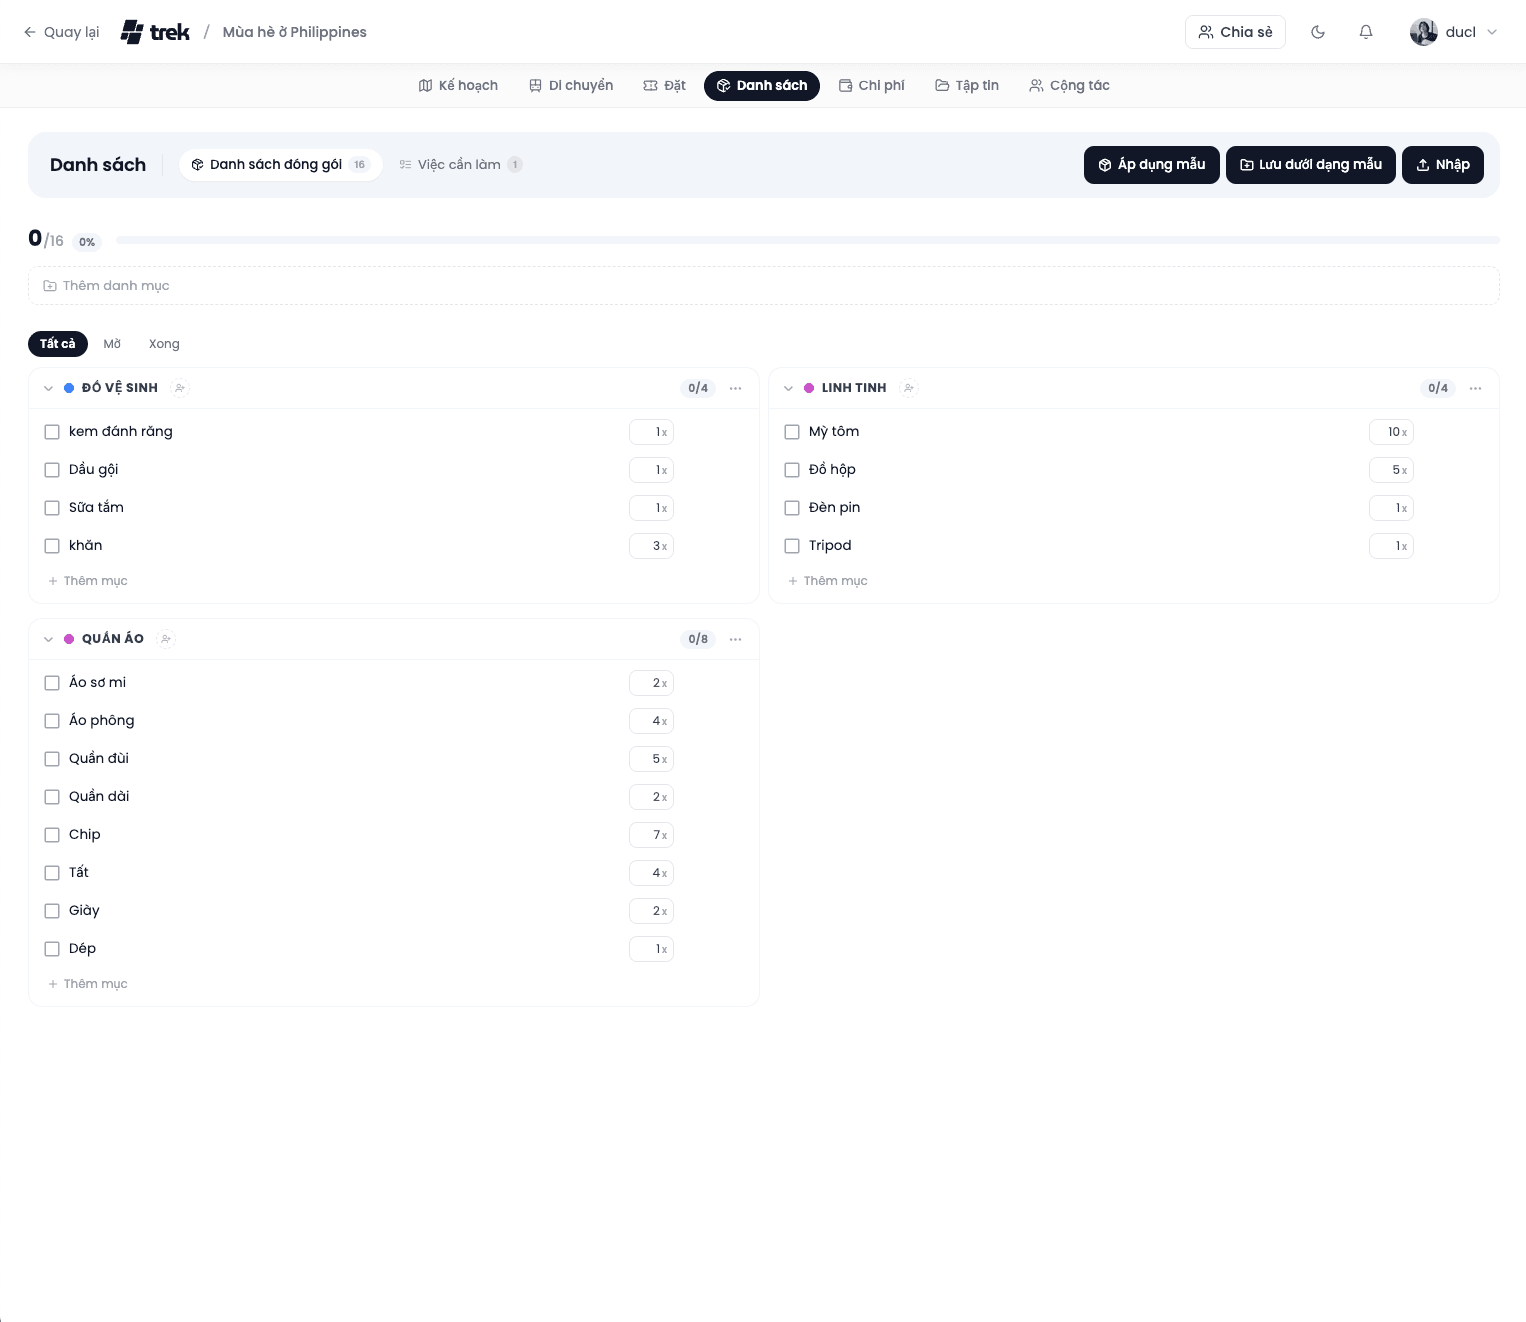
Task: Check off Tripod
Action: coord(792,546)
